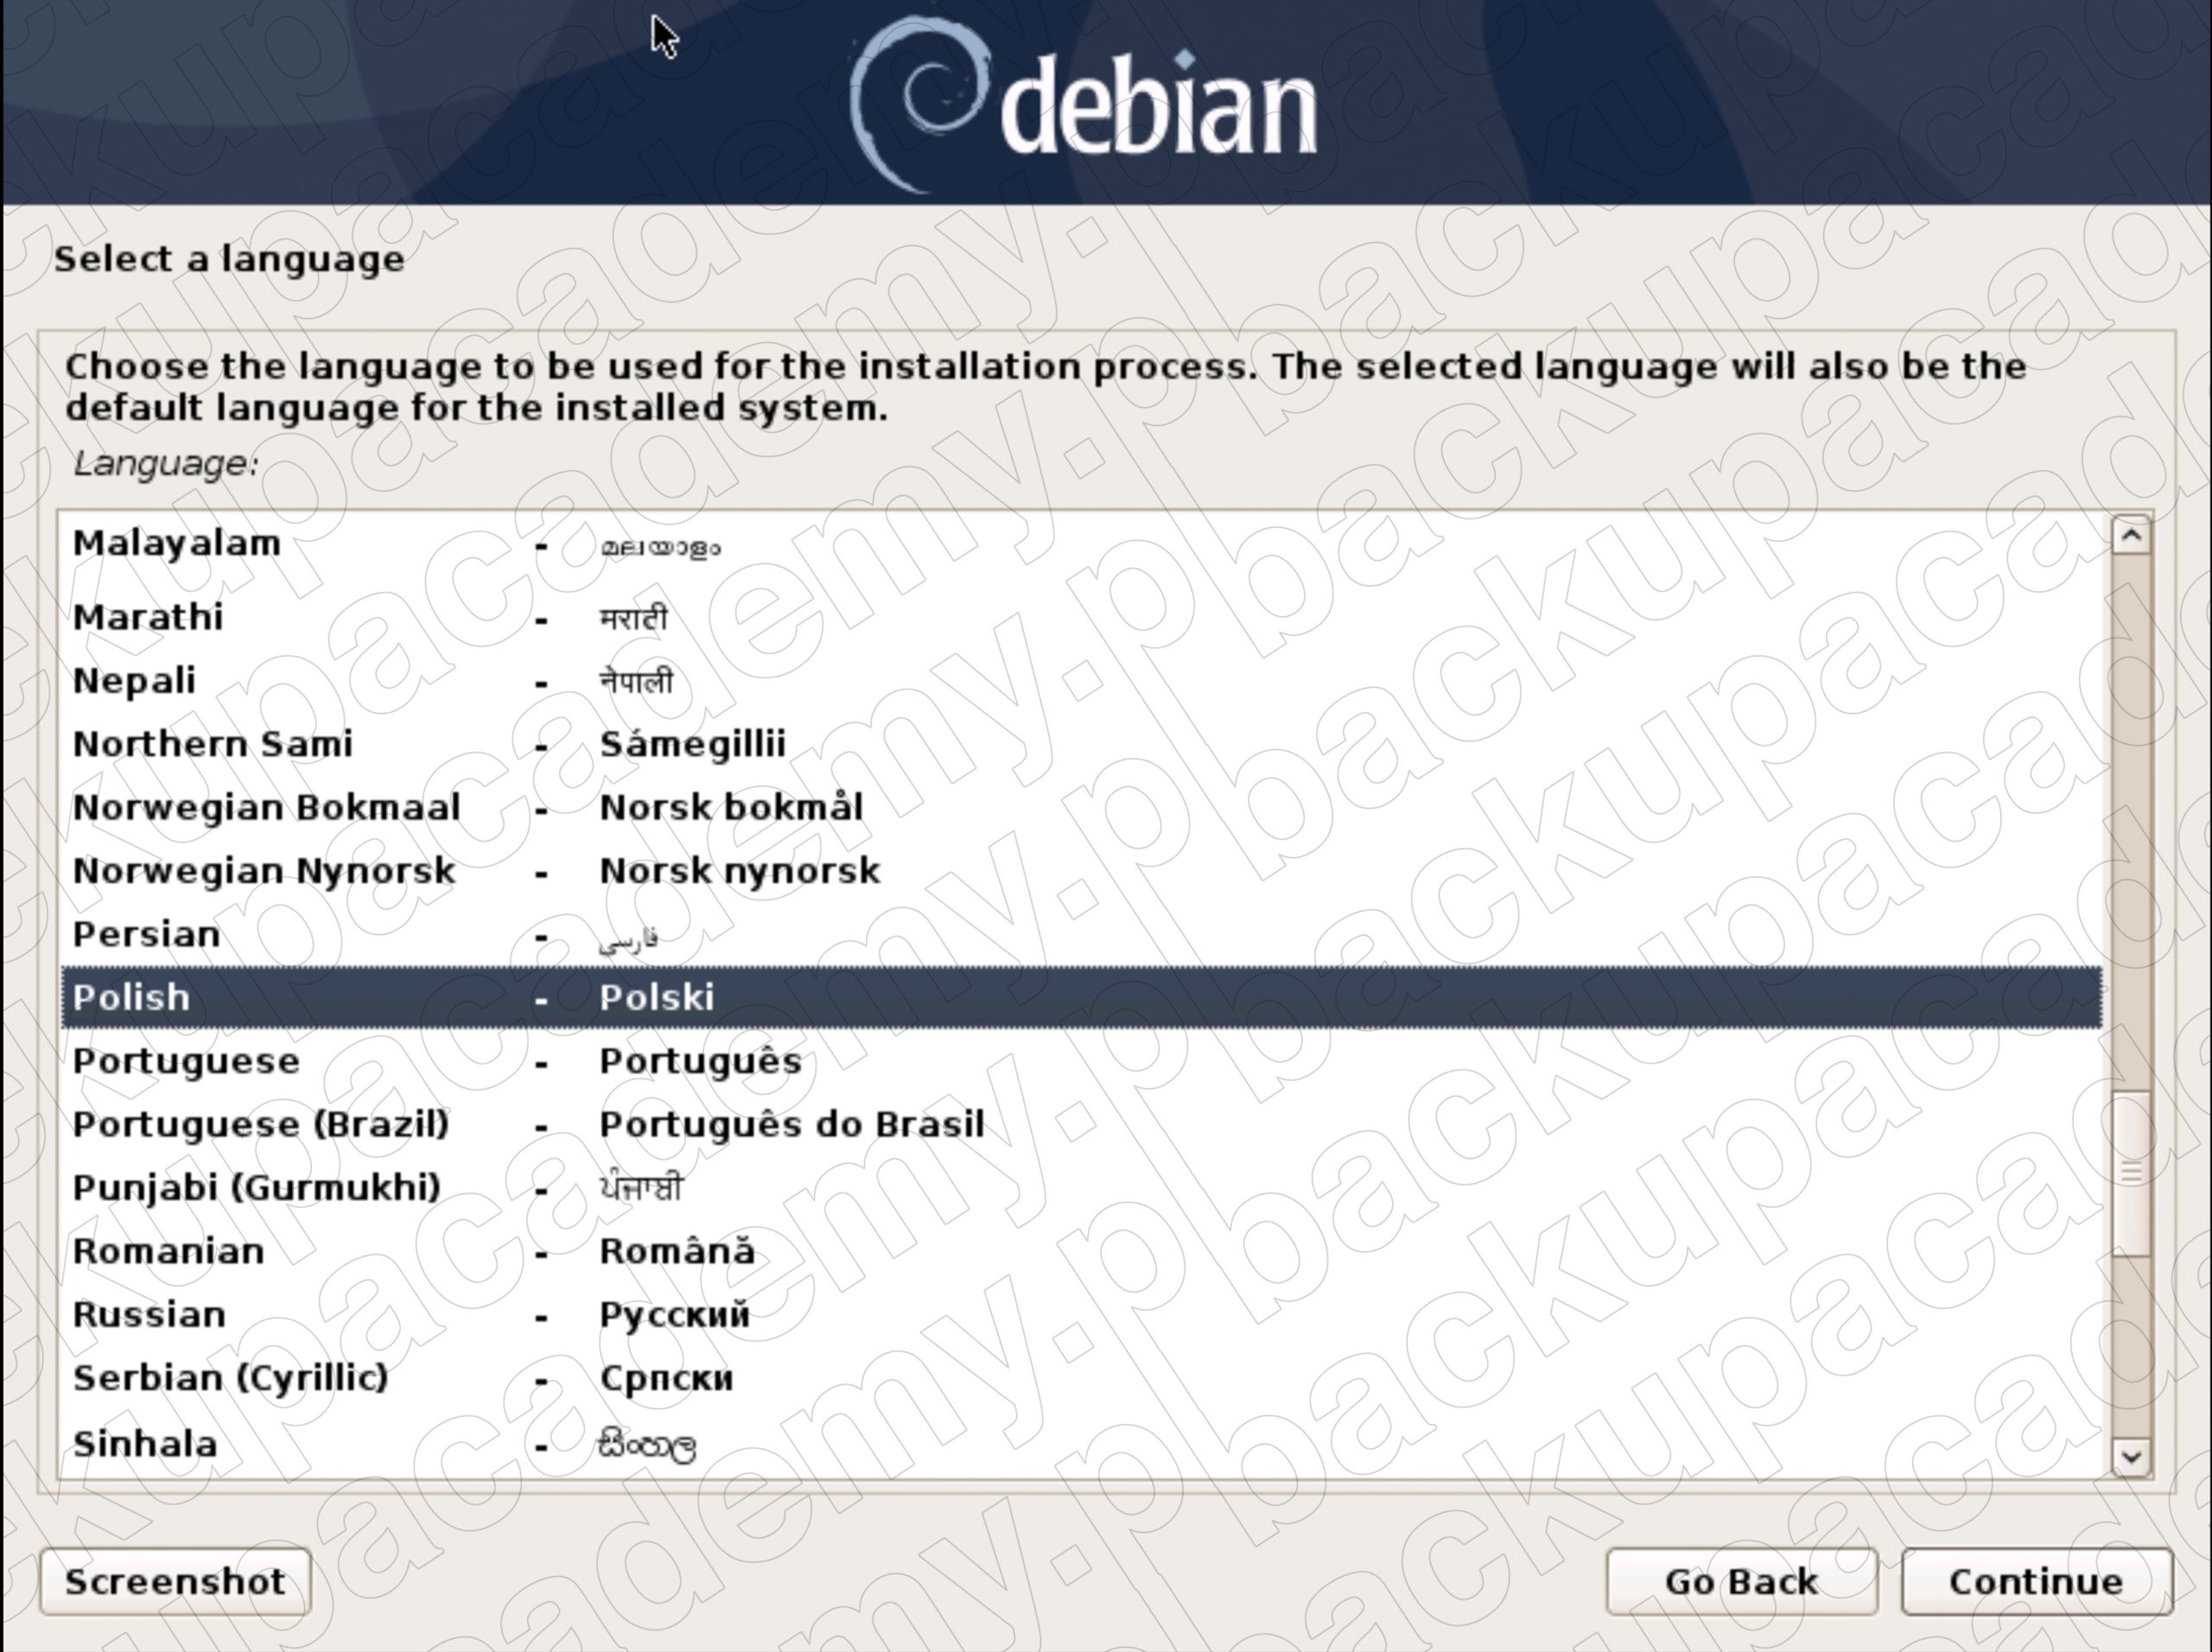2212x1652 pixels.
Task: Choose Portuguese (Brazil) language entry
Action: [1081, 1124]
